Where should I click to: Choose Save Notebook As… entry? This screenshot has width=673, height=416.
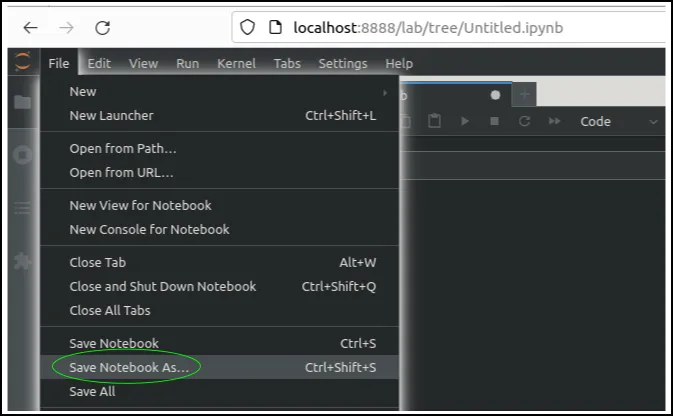click(x=220, y=367)
